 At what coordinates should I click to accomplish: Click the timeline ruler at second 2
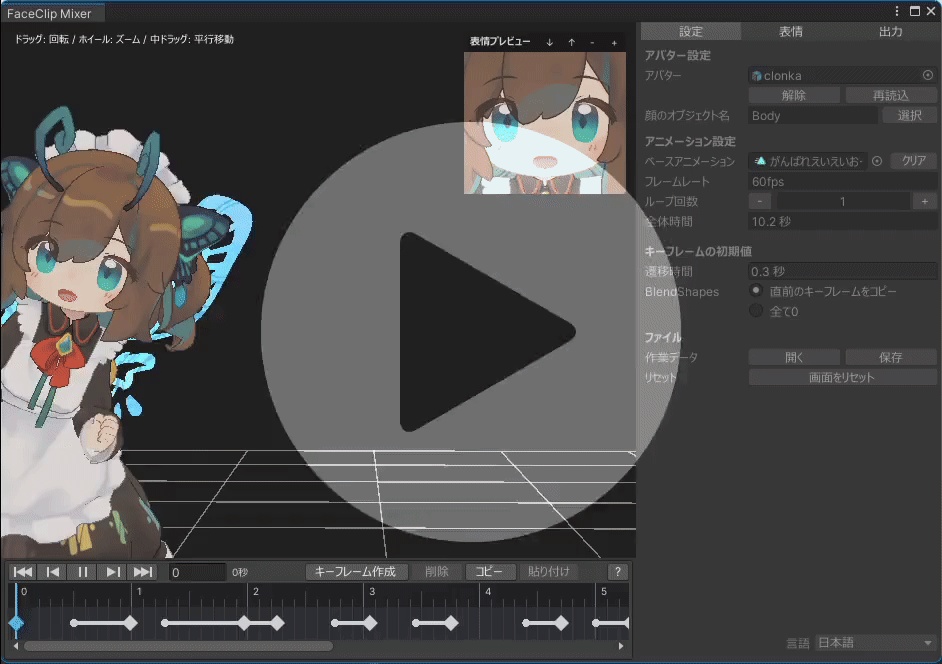point(255,591)
